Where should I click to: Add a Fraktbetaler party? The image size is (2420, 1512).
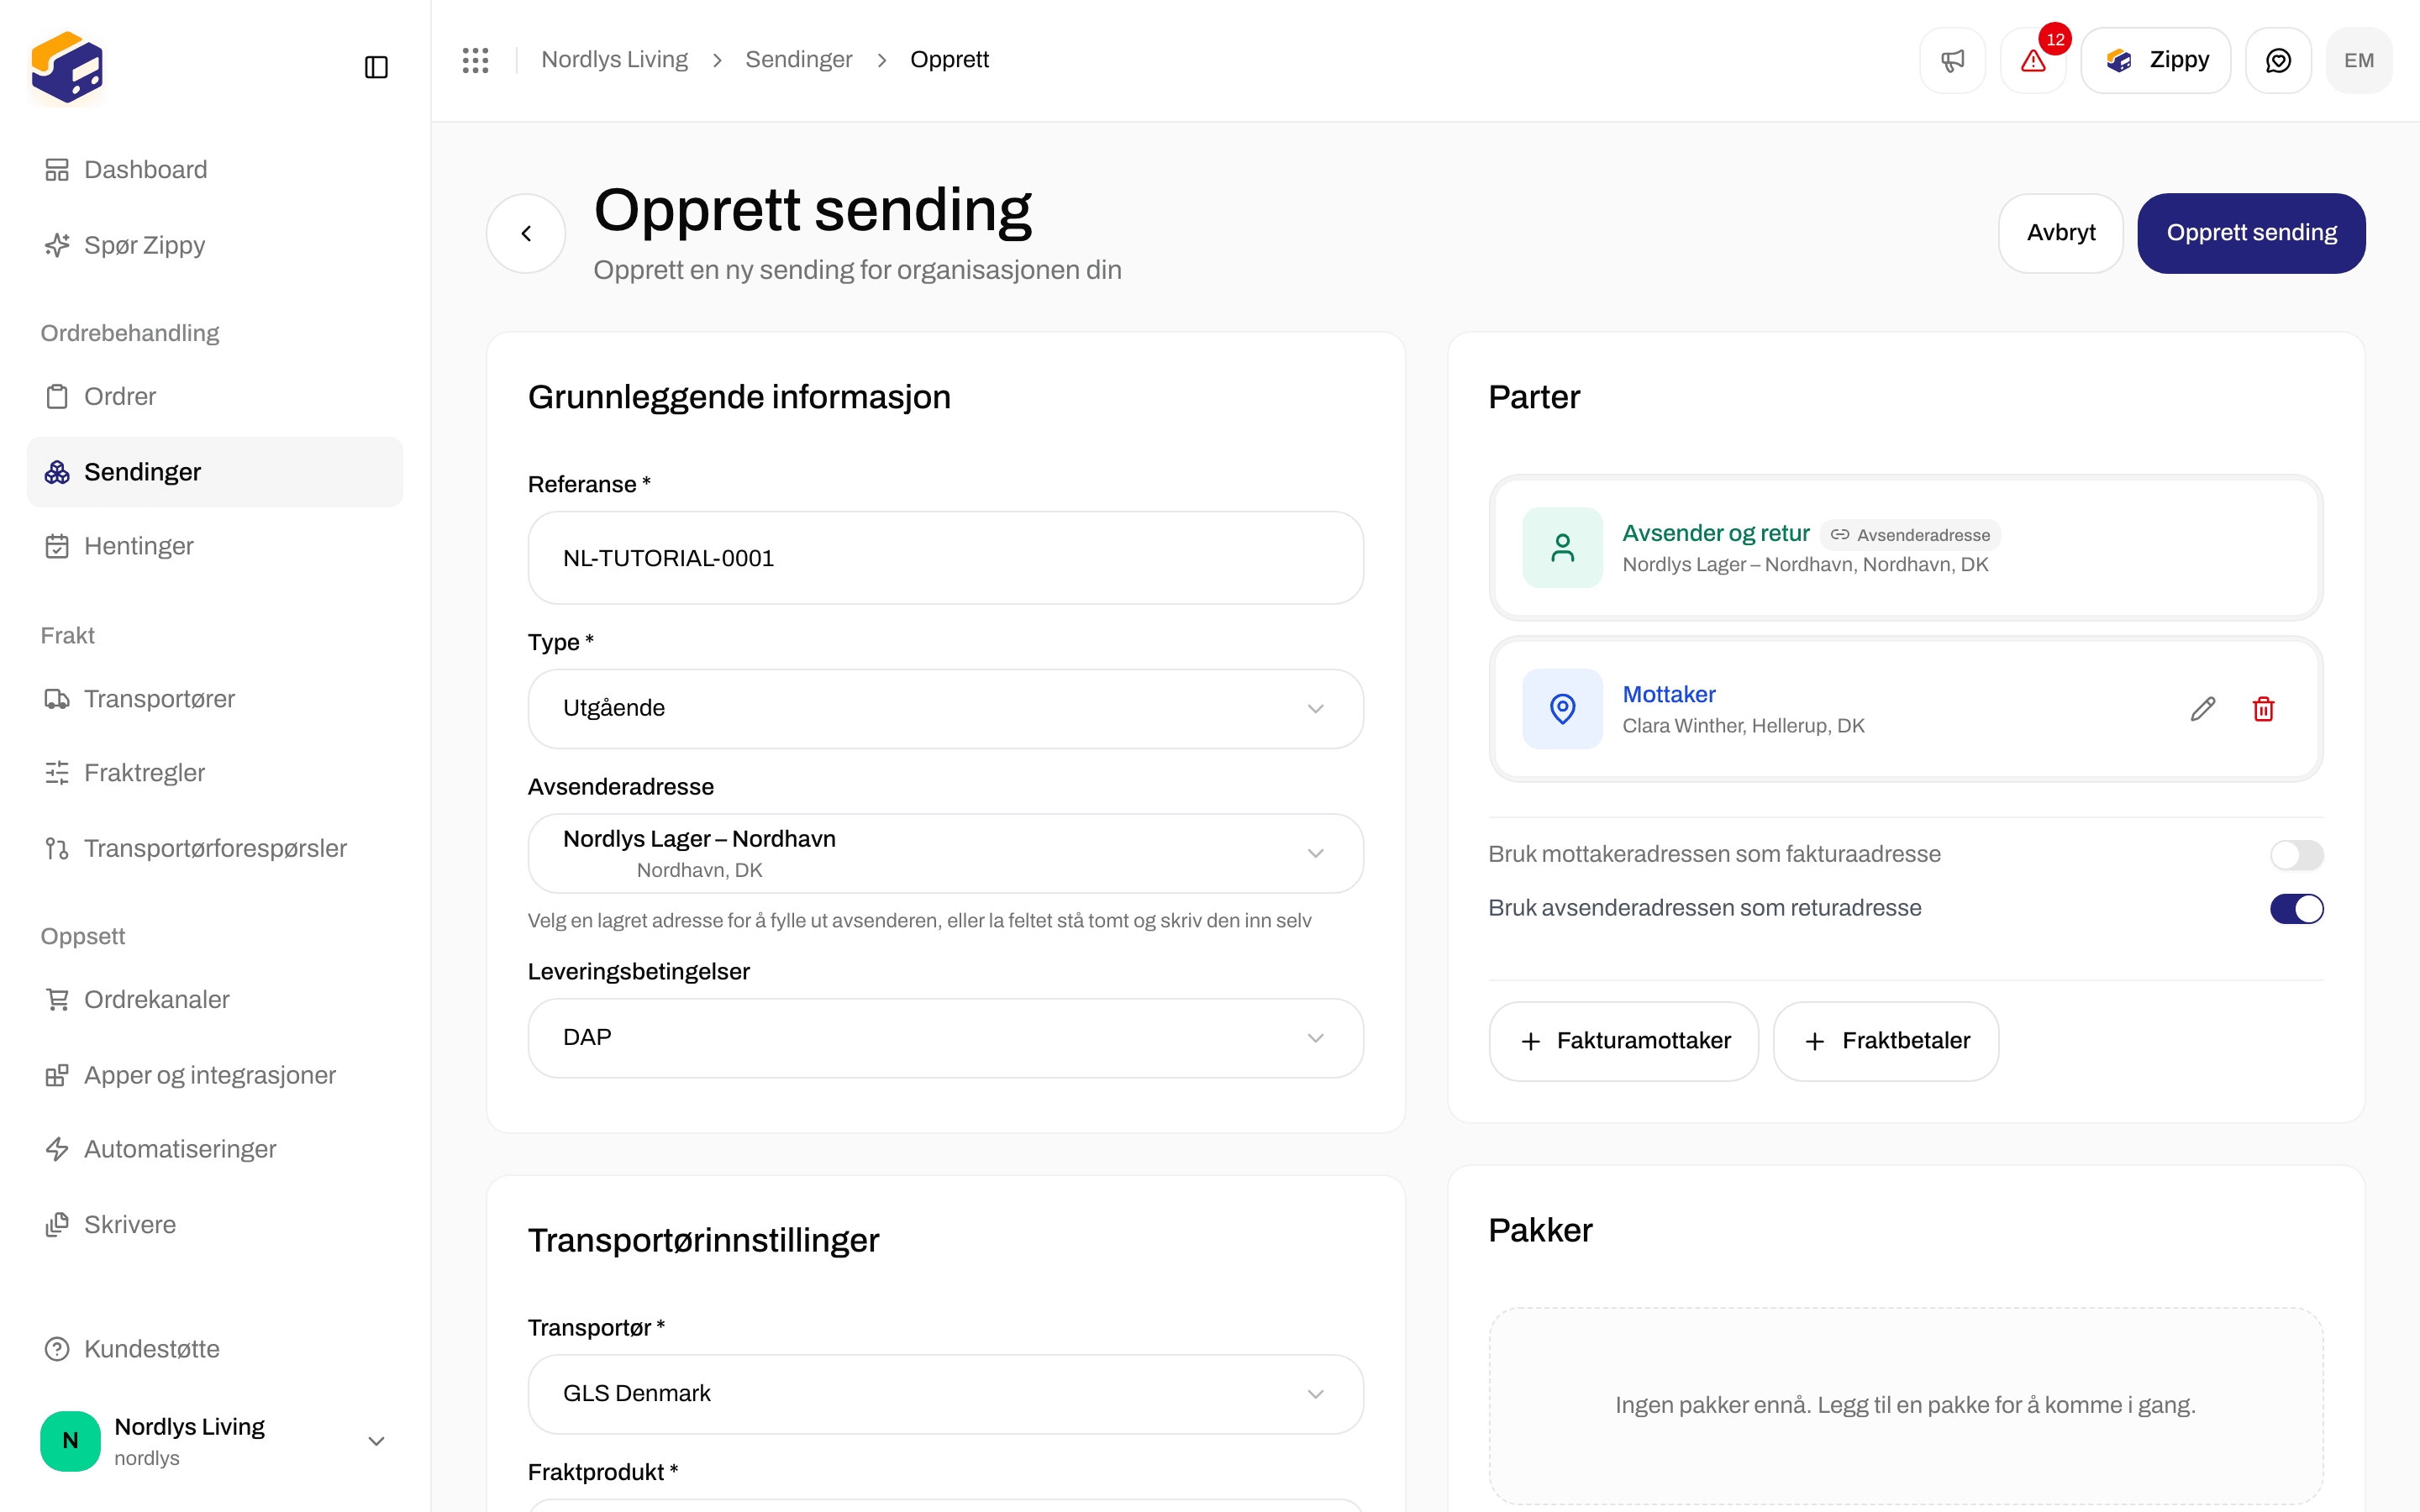tap(1885, 1041)
